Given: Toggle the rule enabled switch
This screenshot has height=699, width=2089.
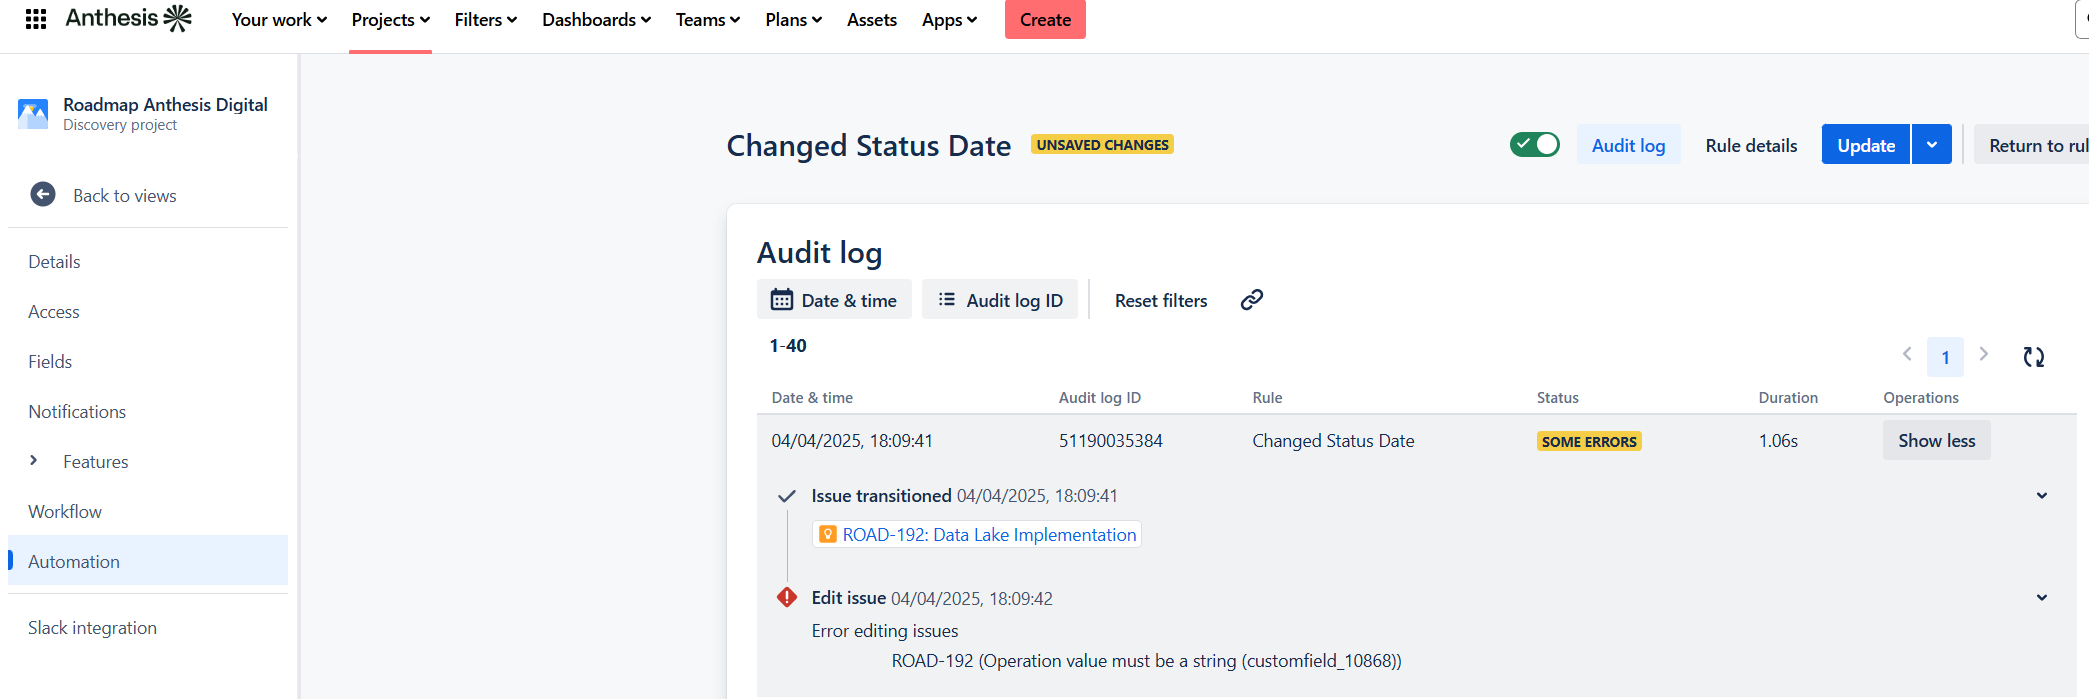Looking at the screenshot, I should click(1535, 145).
